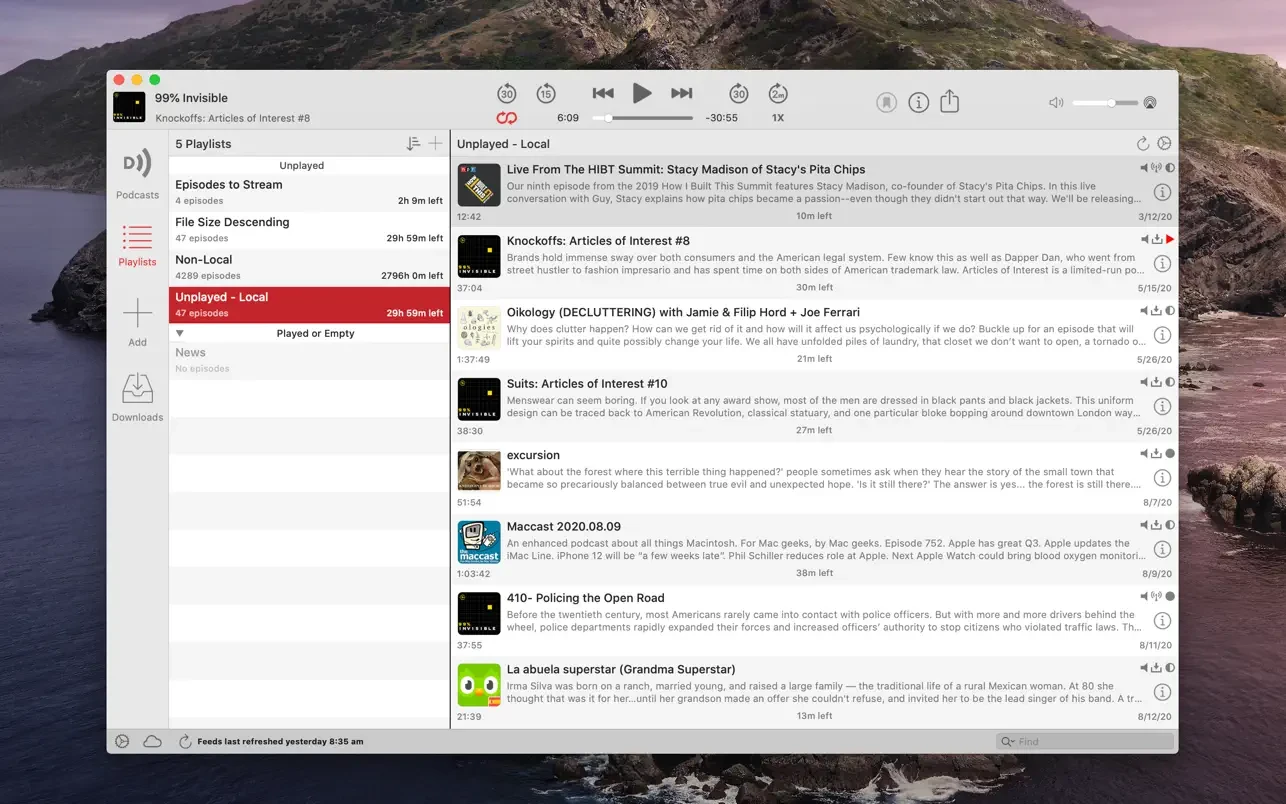Show episode info from the toolbar
1286x804 pixels.
coord(918,102)
